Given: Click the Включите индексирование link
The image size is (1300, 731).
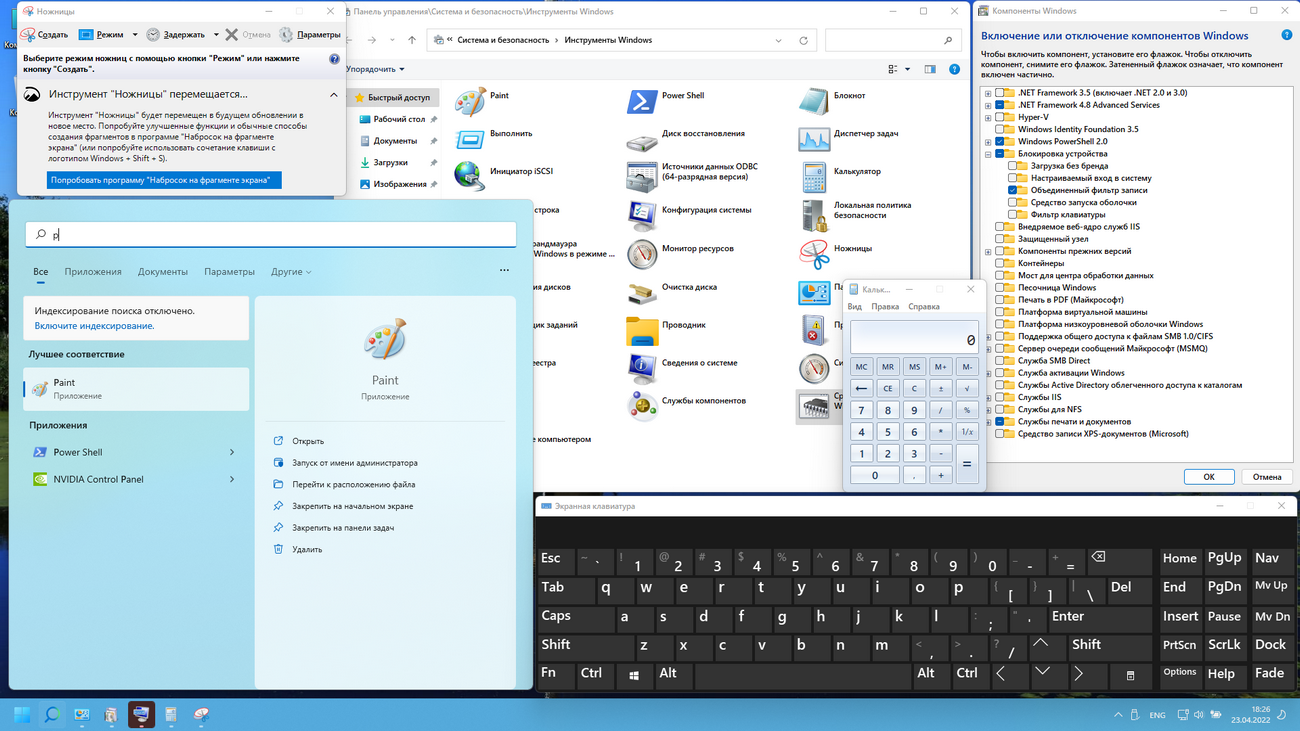Looking at the screenshot, I should pyautogui.click(x=94, y=326).
